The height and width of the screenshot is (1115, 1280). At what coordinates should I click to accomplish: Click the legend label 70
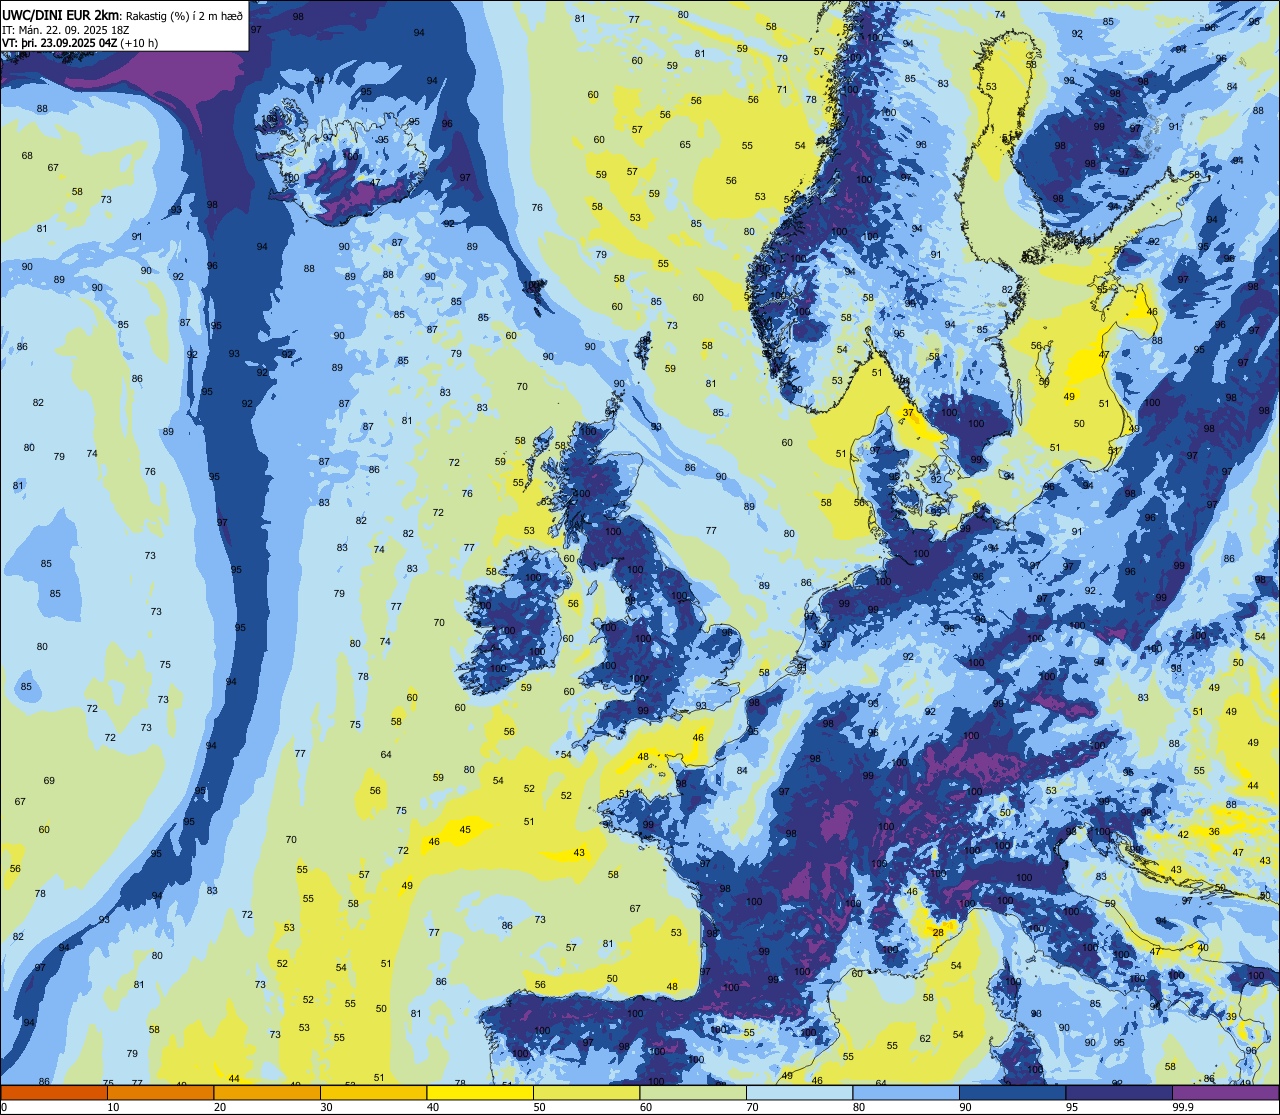click(x=752, y=1107)
